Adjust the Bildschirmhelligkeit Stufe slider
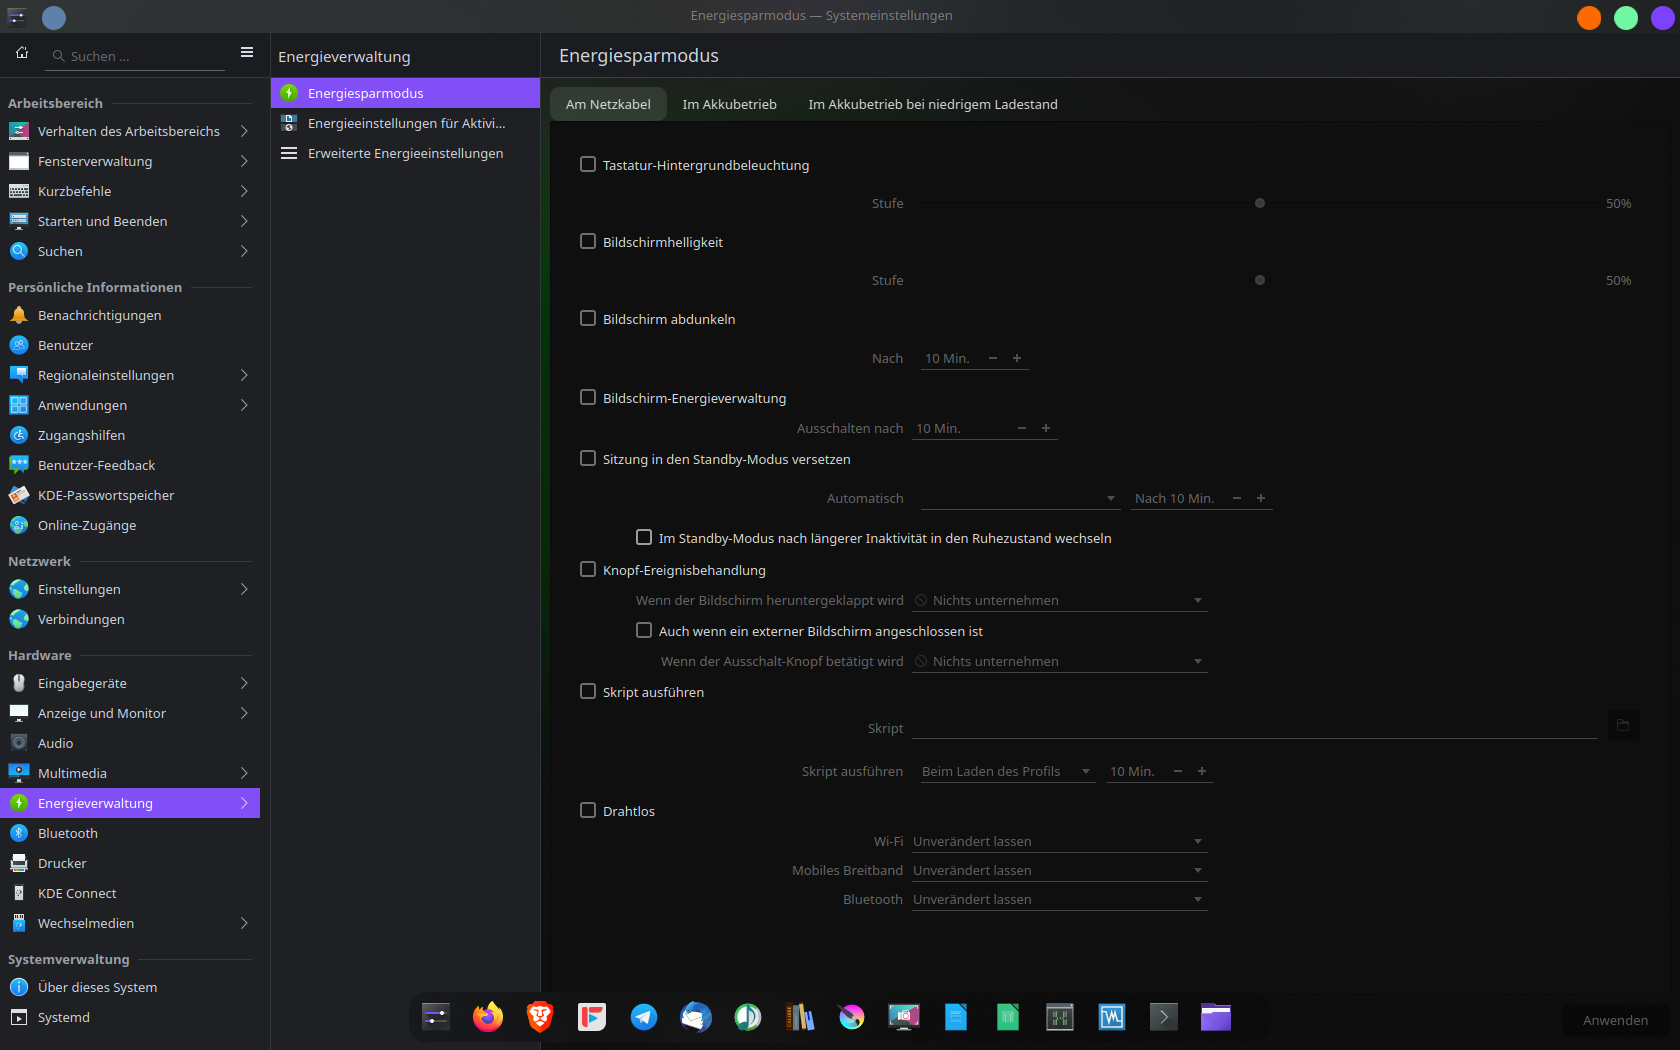The width and height of the screenshot is (1680, 1050). click(1259, 280)
